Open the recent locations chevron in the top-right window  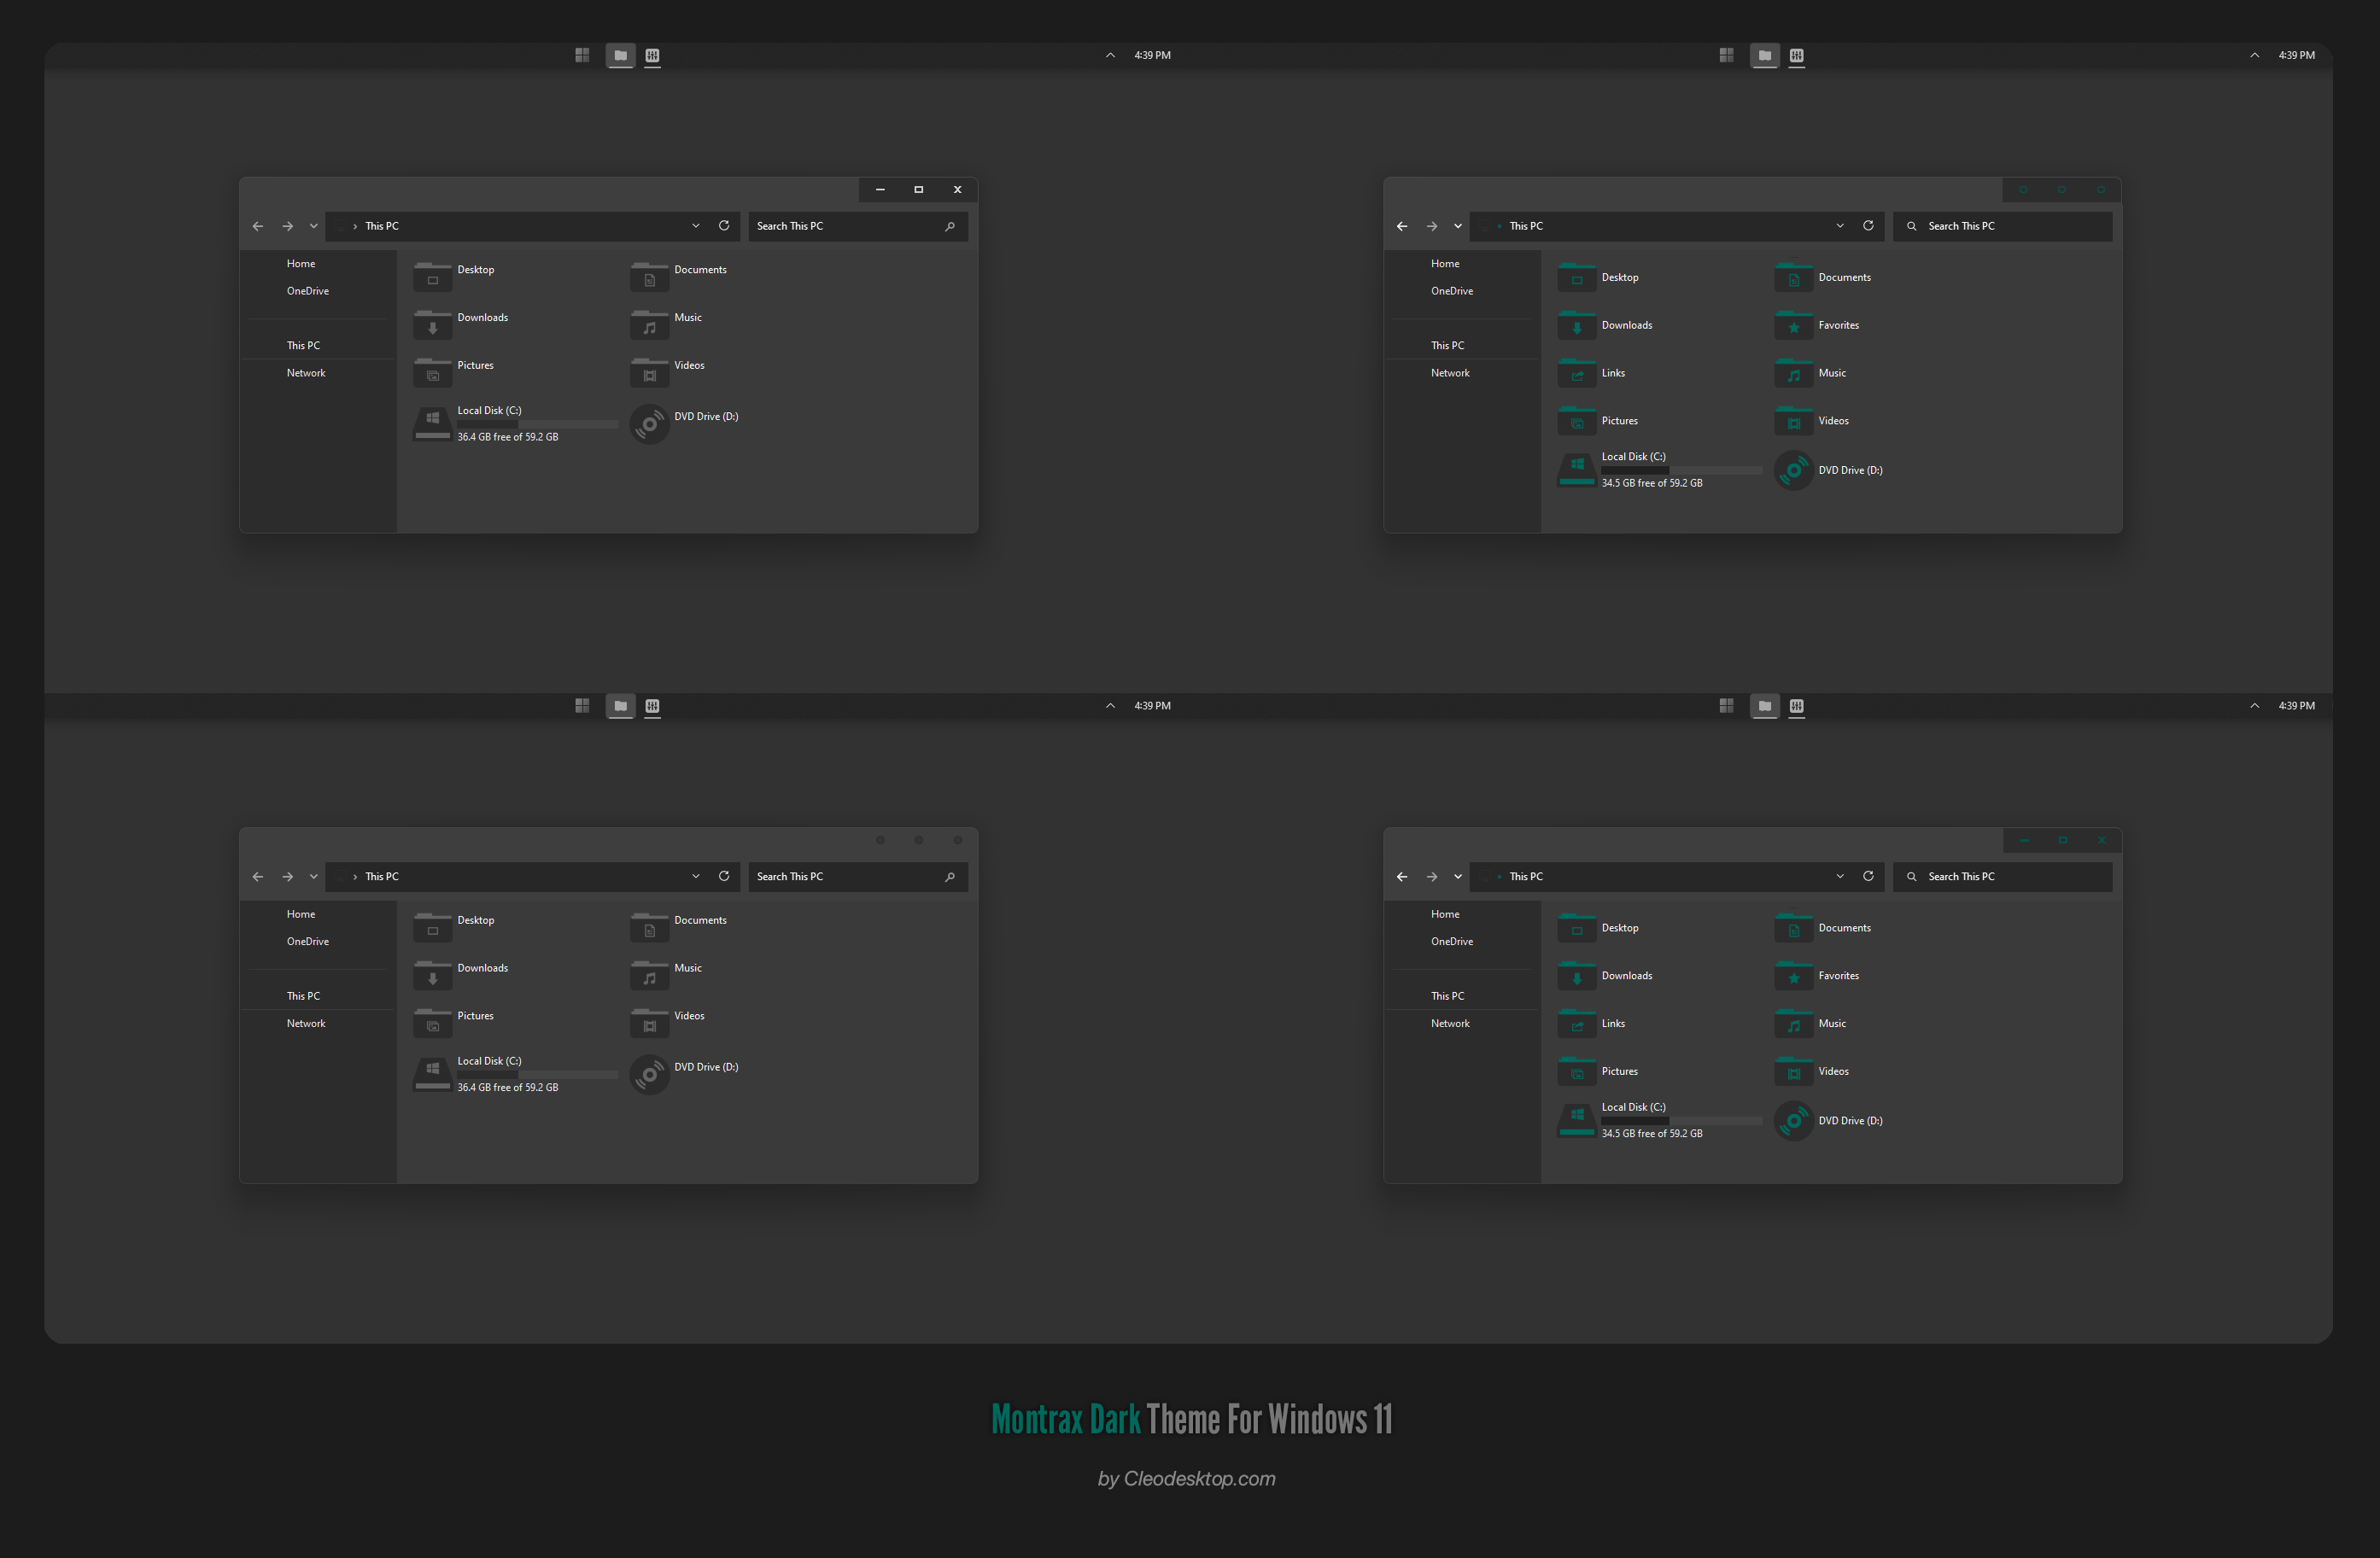1457,226
